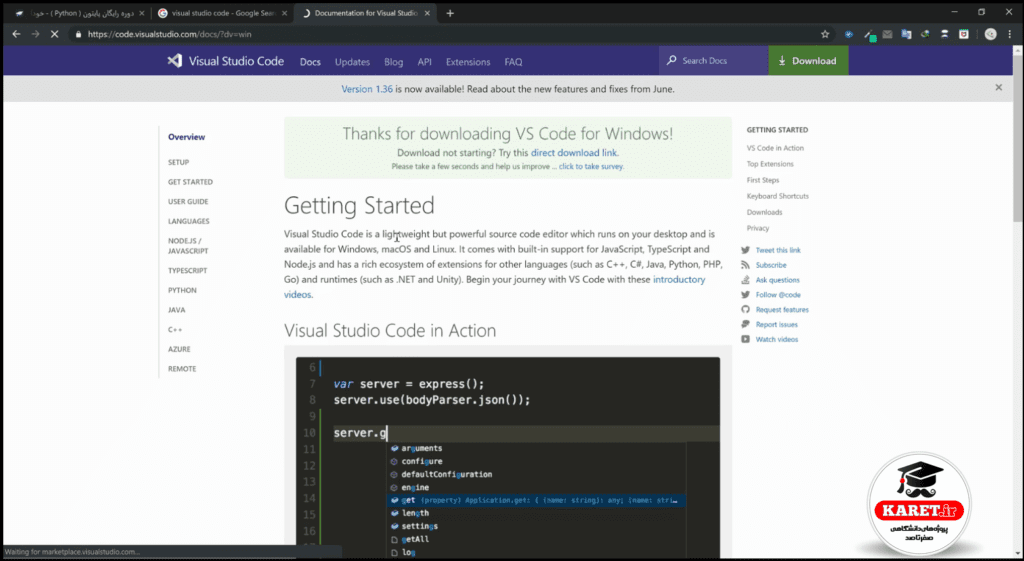Screen dimensions: 1024x561
Task: Click the translate extension icon in toolbar
Action: coord(906,34)
